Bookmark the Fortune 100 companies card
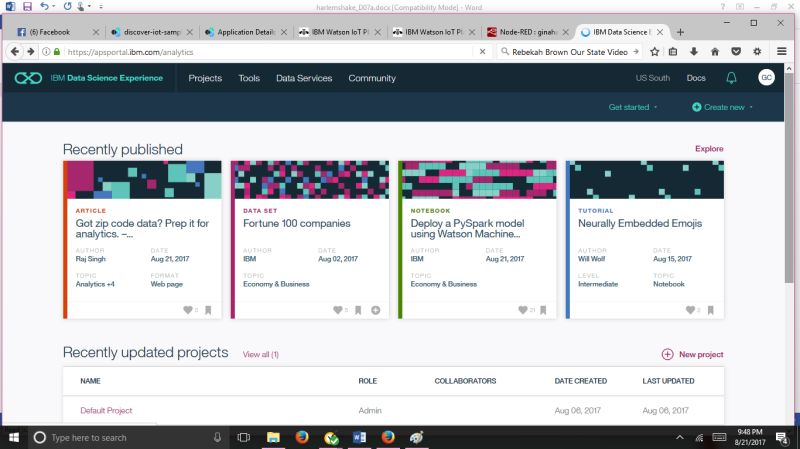Screen dimensions: 800x449 (x=358, y=310)
